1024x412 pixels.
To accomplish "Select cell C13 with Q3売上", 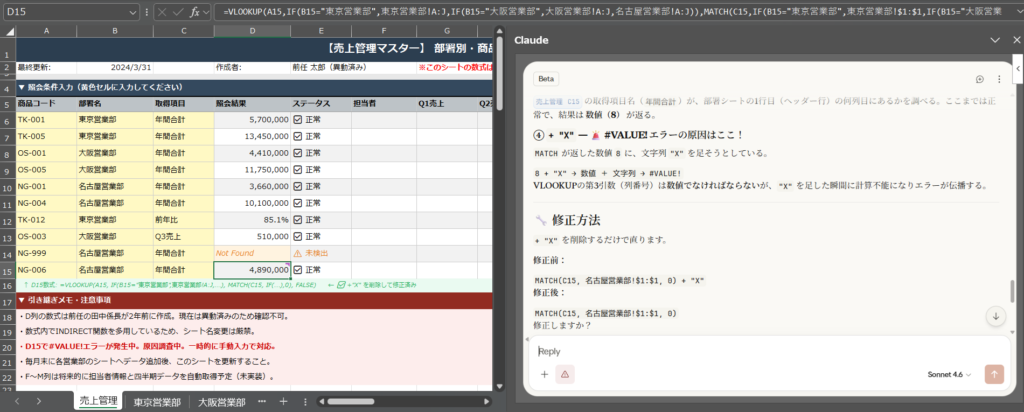I will coord(183,236).
